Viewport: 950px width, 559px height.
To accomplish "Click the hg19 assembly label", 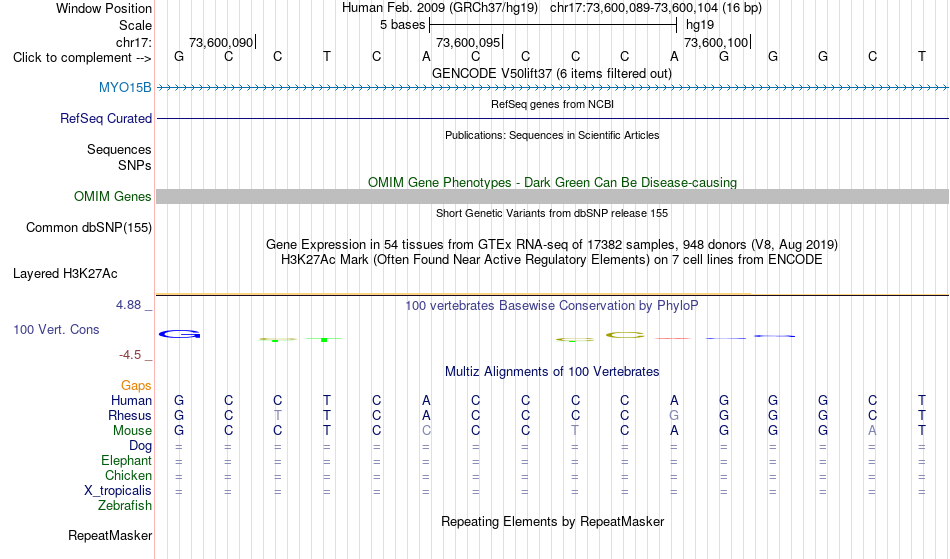I will [700, 25].
